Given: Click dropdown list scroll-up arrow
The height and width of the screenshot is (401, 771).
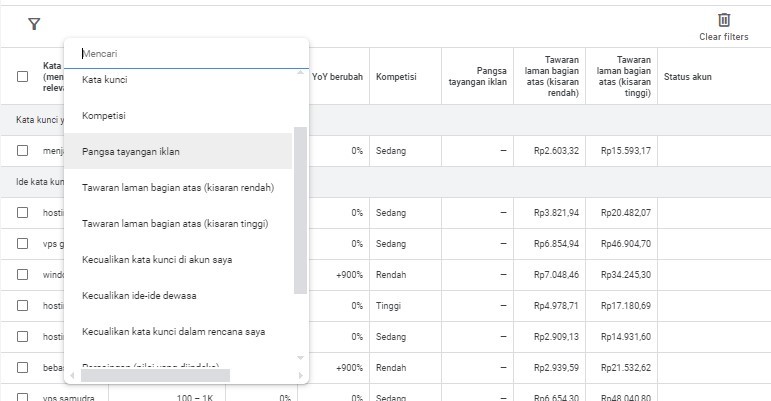Looking at the screenshot, I should coord(300,73).
